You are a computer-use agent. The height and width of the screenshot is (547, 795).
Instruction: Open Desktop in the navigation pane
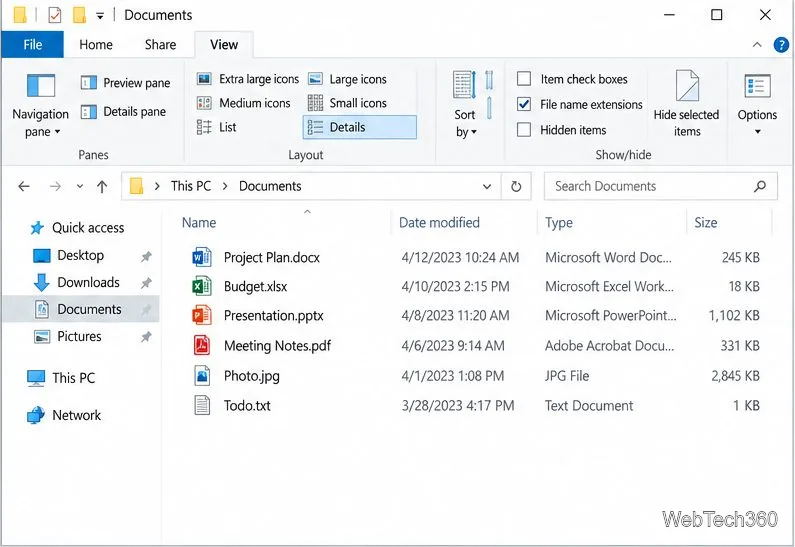click(x=68, y=256)
